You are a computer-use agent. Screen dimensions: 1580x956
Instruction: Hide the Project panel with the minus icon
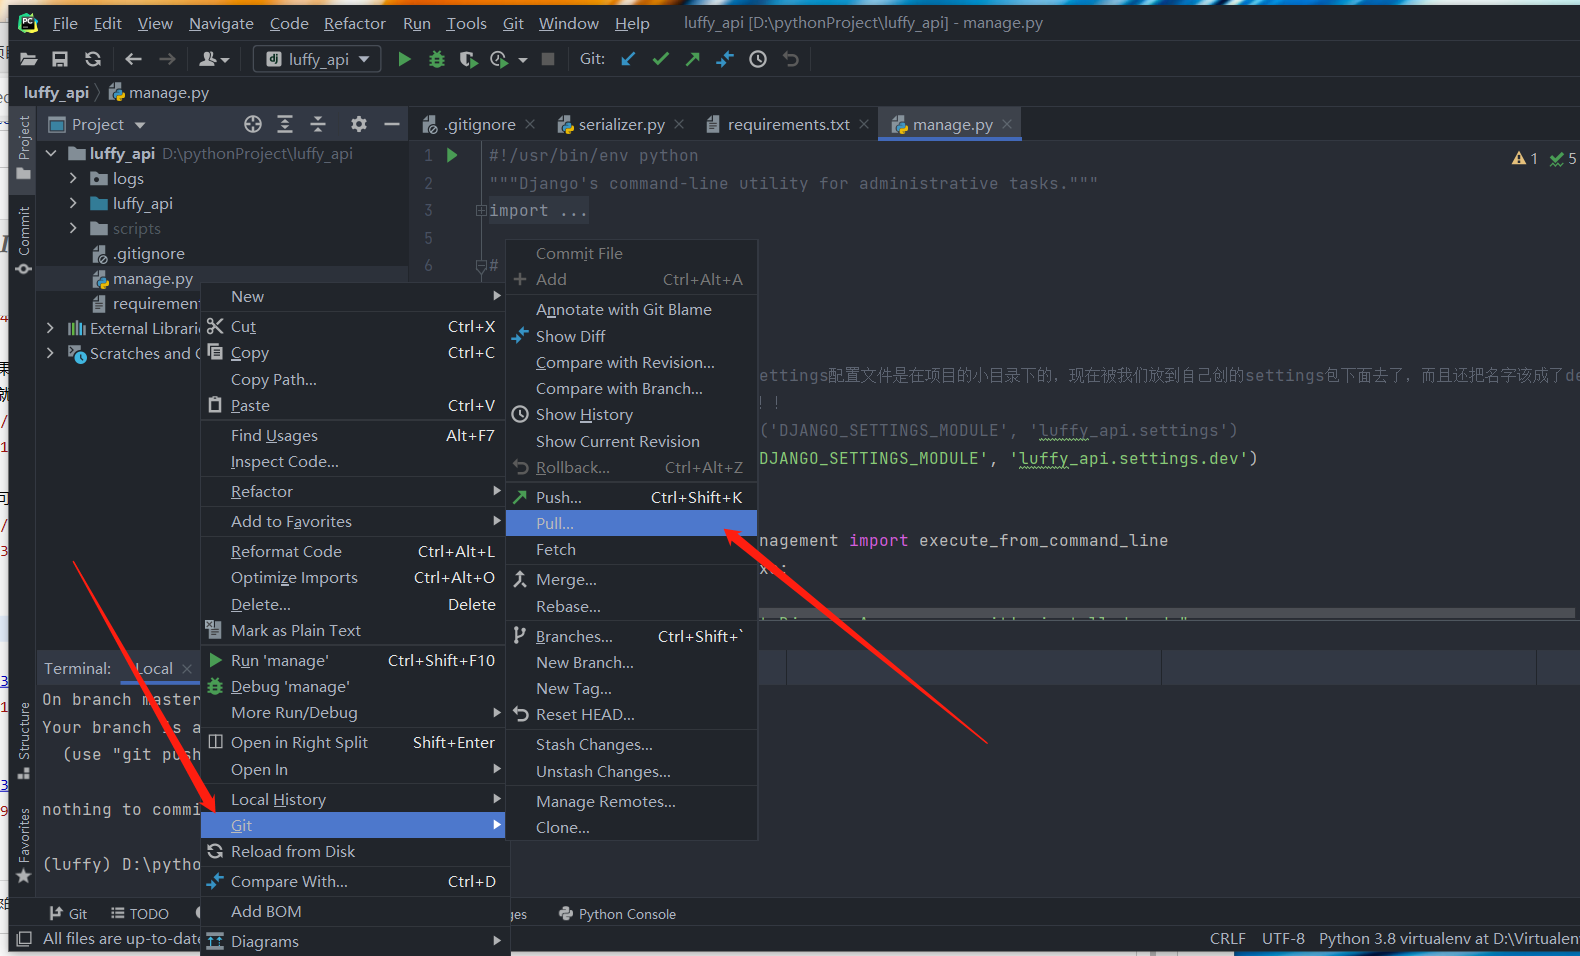pos(392,124)
